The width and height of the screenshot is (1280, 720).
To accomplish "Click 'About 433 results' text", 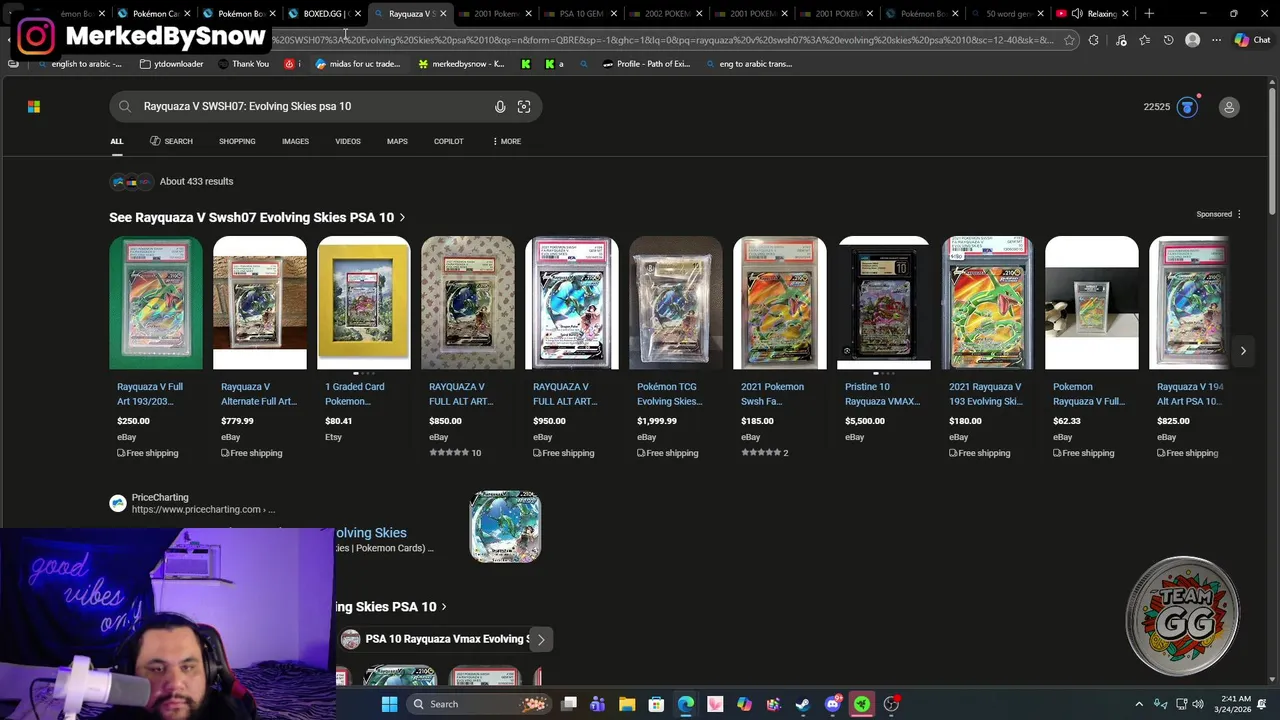I will pos(196,181).
